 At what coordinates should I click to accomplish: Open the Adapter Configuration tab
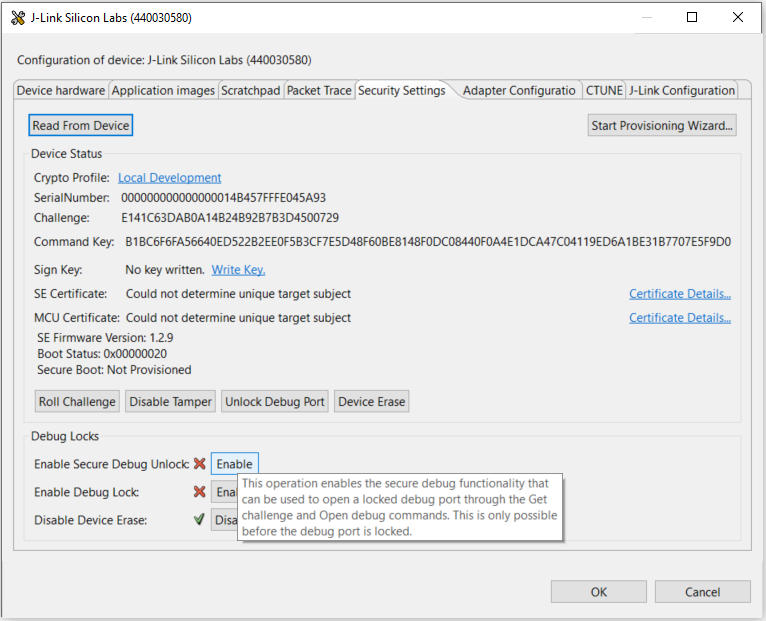point(518,91)
